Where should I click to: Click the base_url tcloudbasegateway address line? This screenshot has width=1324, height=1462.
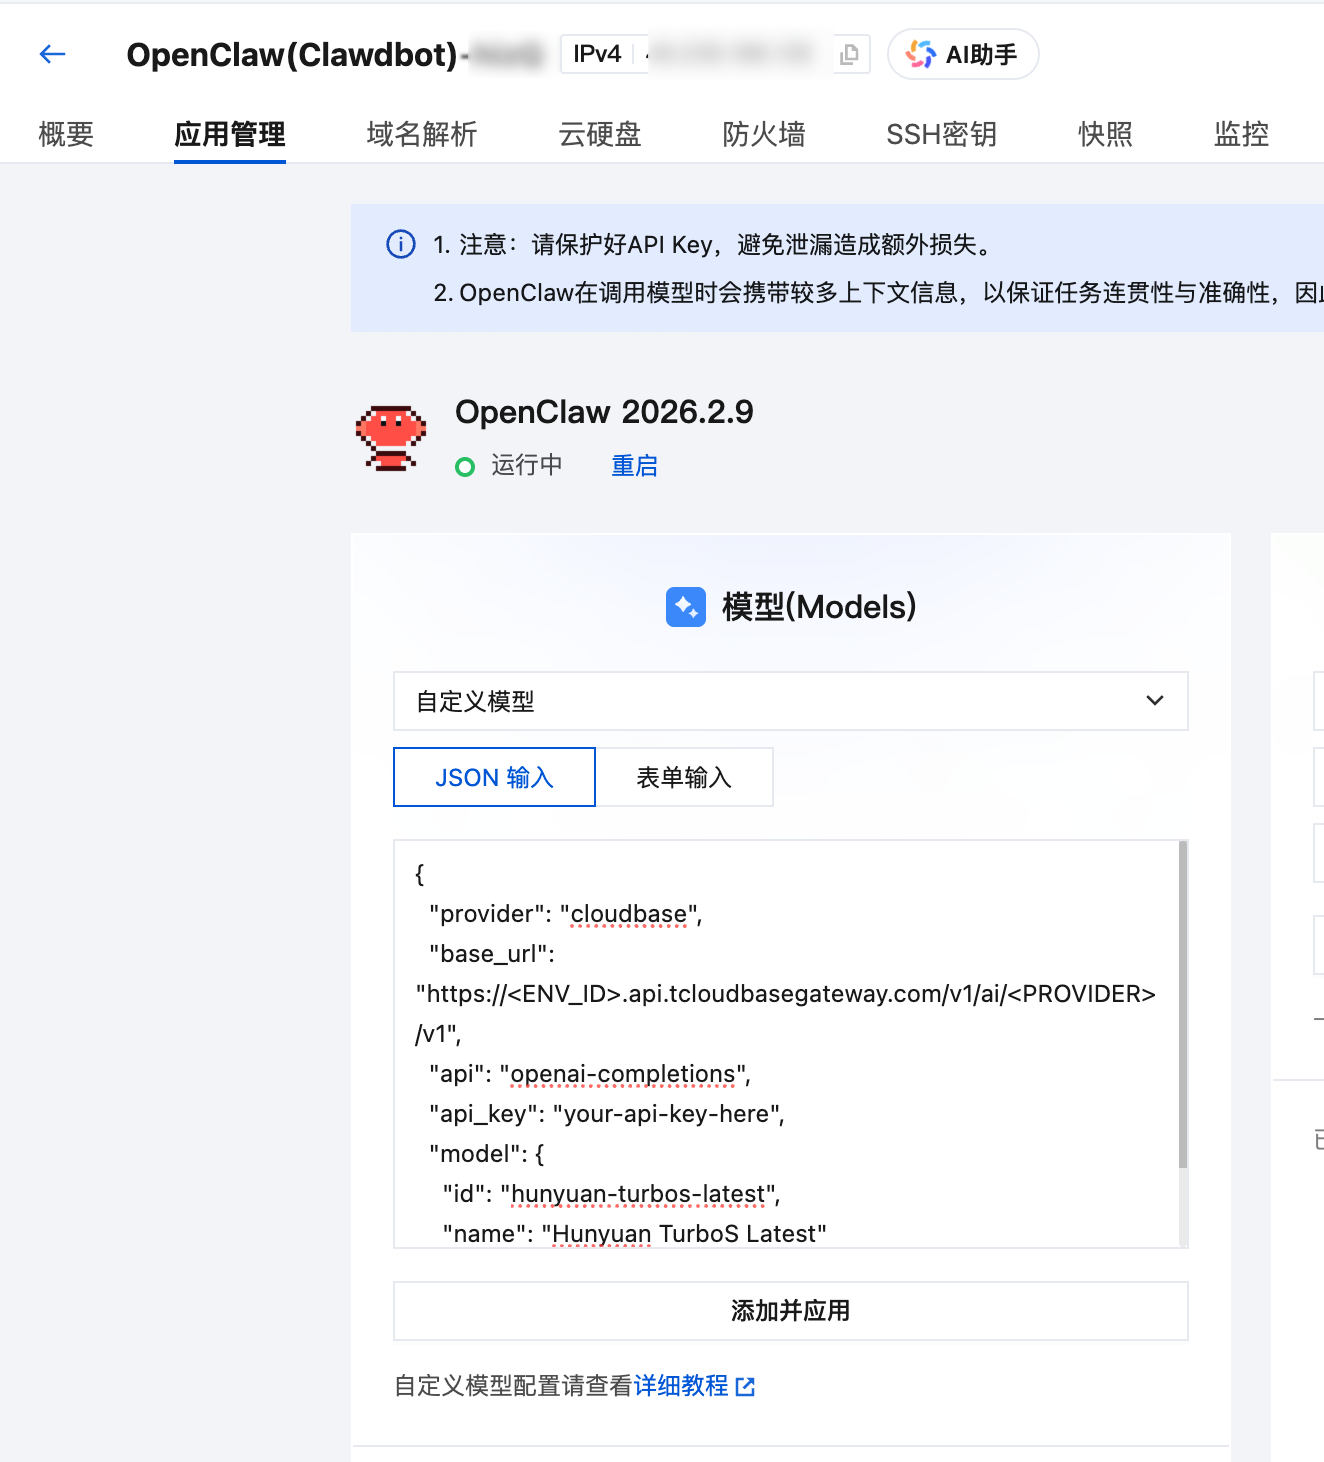786,994
